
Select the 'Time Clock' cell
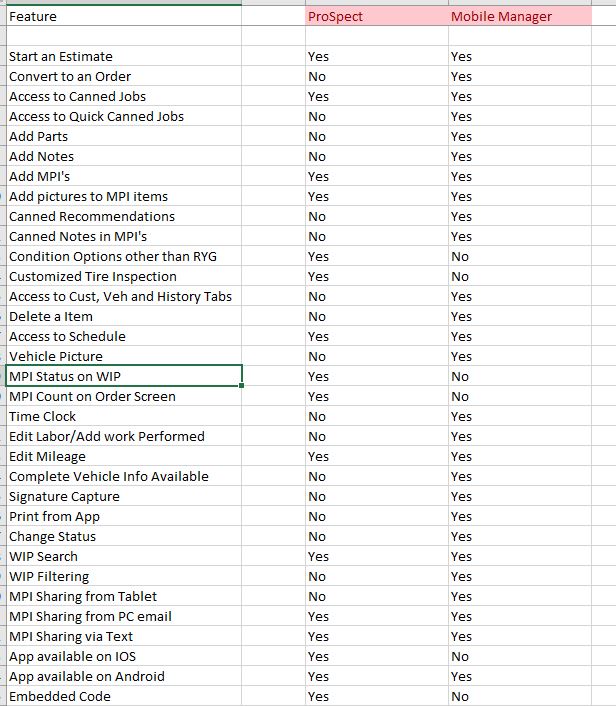point(124,416)
